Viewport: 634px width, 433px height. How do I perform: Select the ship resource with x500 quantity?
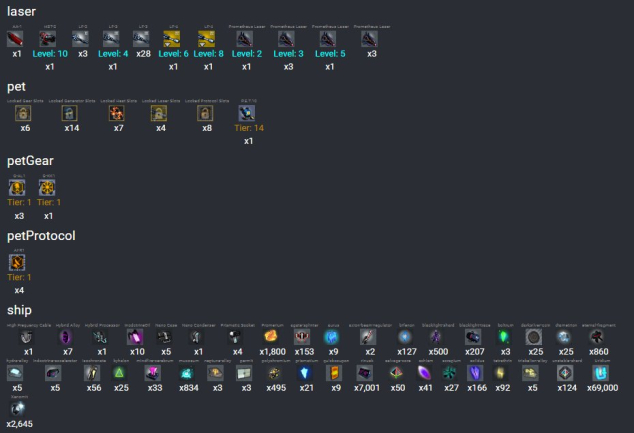[x=437, y=338]
